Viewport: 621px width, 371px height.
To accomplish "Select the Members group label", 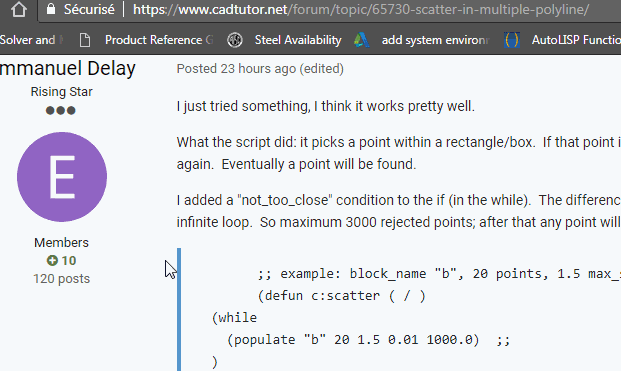I will 61,242.
